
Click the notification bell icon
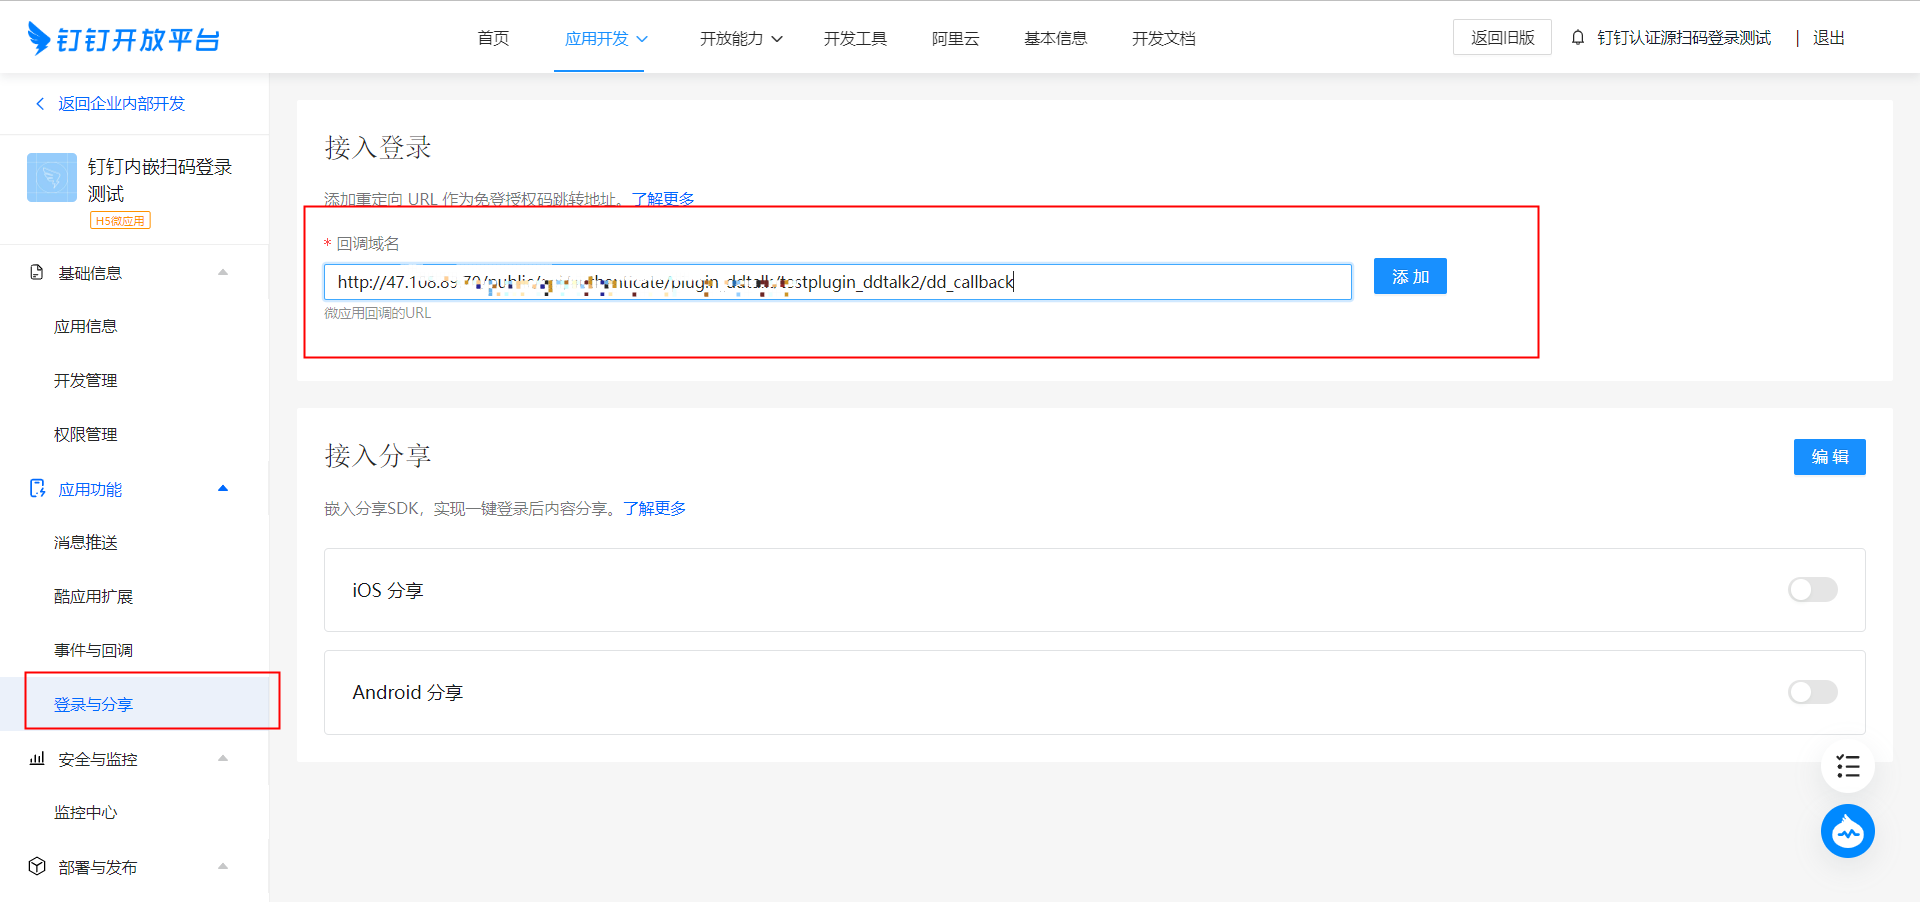coord(1578,38)
